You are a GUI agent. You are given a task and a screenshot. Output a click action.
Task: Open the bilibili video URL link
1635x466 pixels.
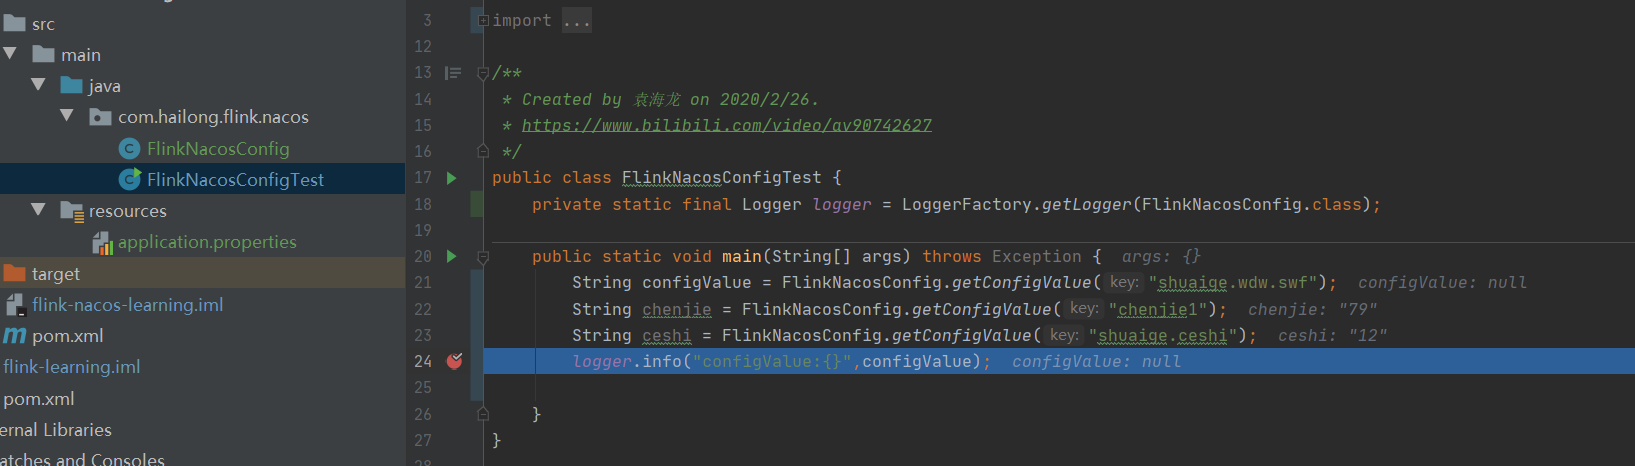coord(726,125)
